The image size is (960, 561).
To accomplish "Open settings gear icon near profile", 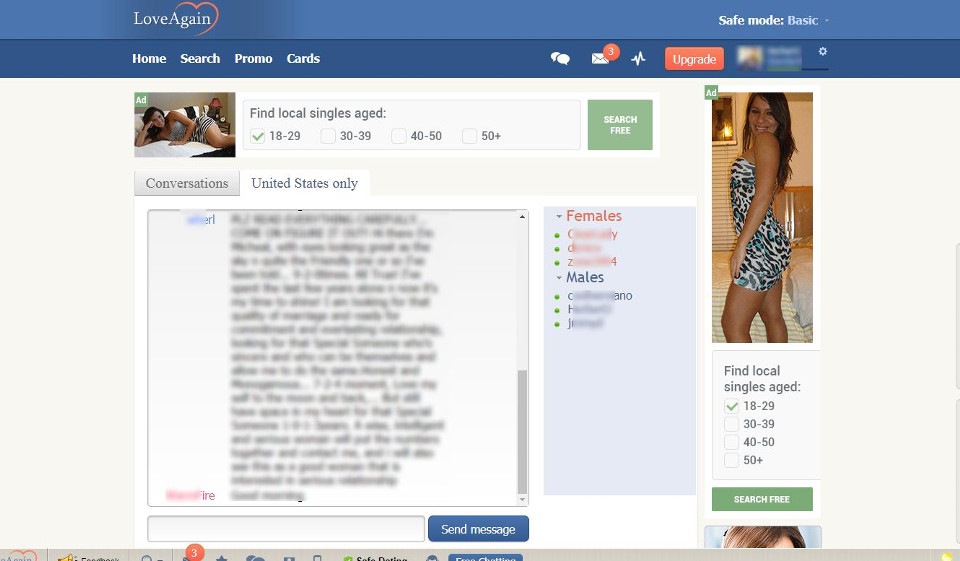I will (822, 51).
